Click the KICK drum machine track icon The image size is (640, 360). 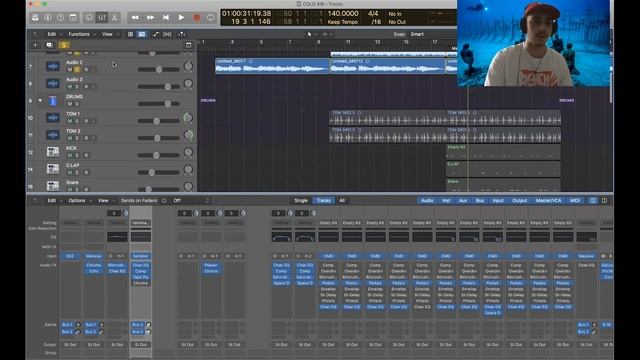tap(53, 152)
